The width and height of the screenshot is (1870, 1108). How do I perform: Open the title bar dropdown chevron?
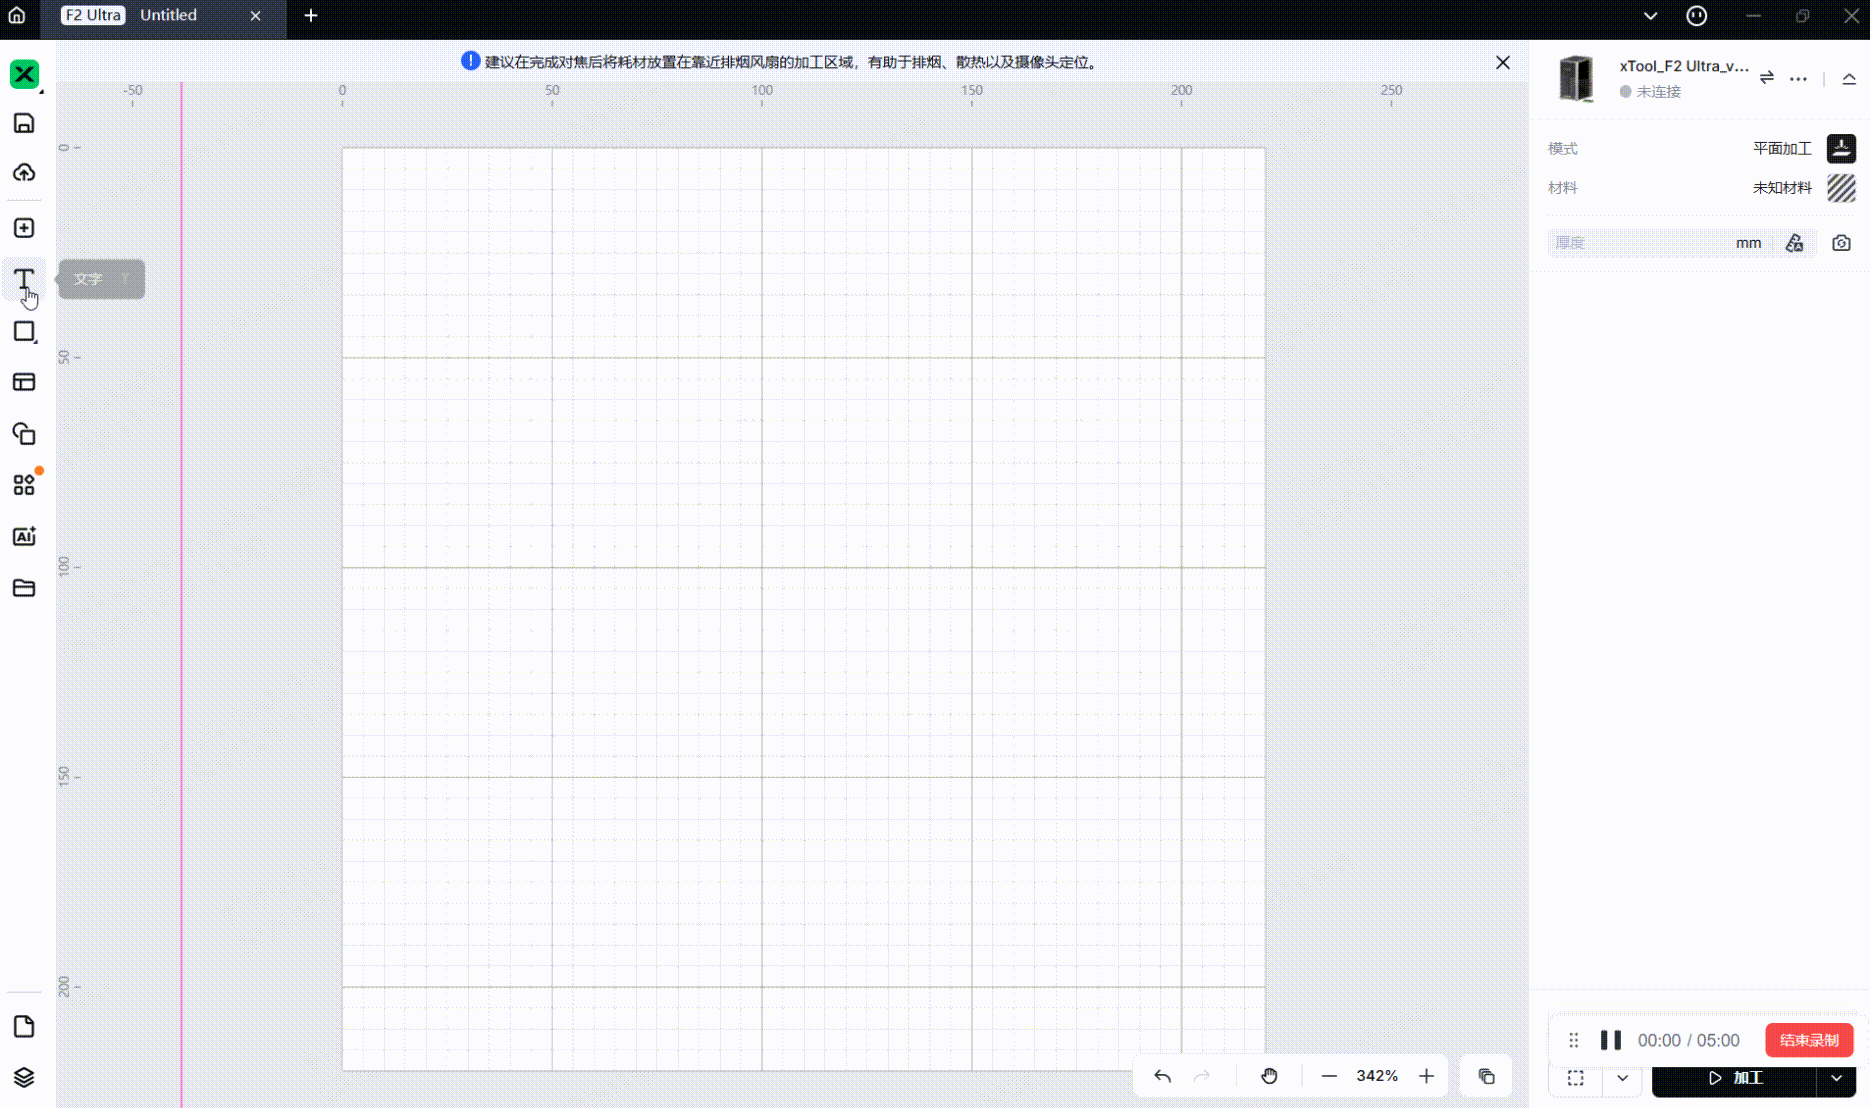tap(1650, 16)
